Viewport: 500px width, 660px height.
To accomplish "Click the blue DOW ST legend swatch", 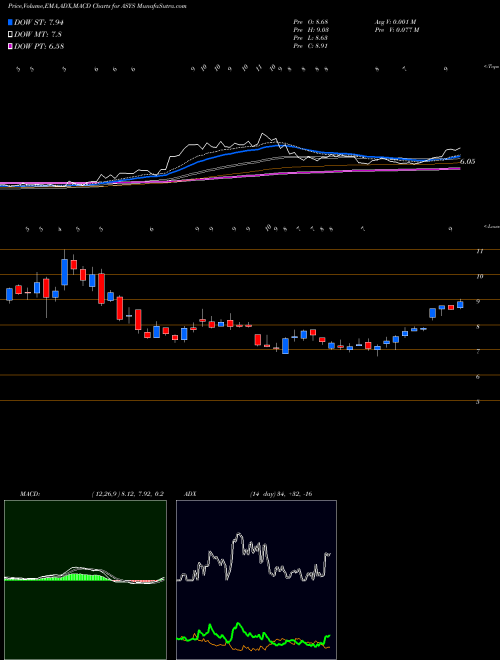I will (x=10, y=22).
